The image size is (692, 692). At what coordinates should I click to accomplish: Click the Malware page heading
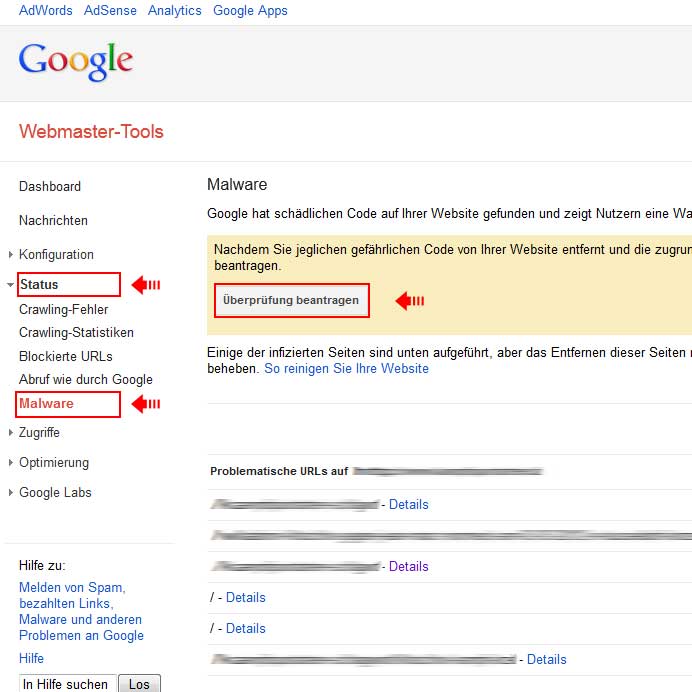click(237, 184)
